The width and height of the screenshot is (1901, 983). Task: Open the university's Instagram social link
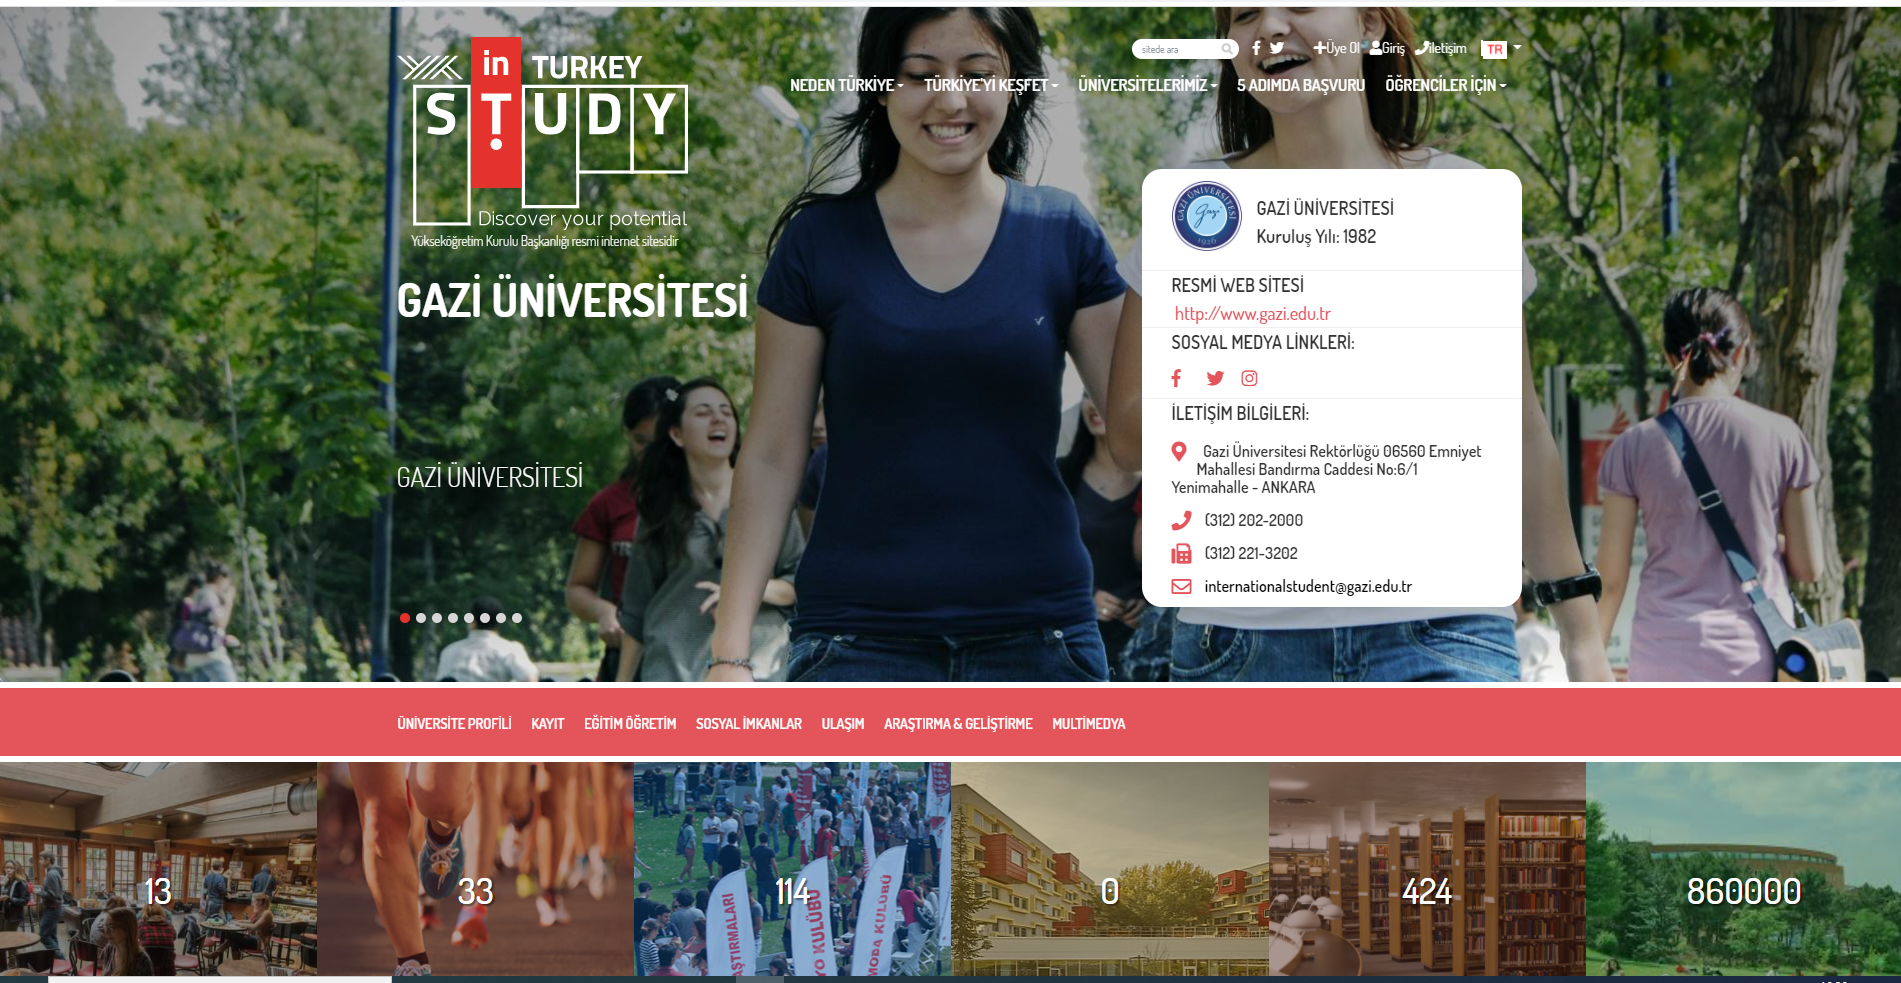click(1249, 378)
